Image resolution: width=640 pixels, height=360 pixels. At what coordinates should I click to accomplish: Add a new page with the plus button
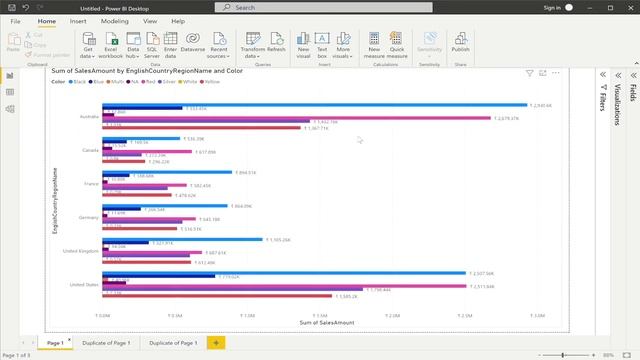tap(216, 343)
